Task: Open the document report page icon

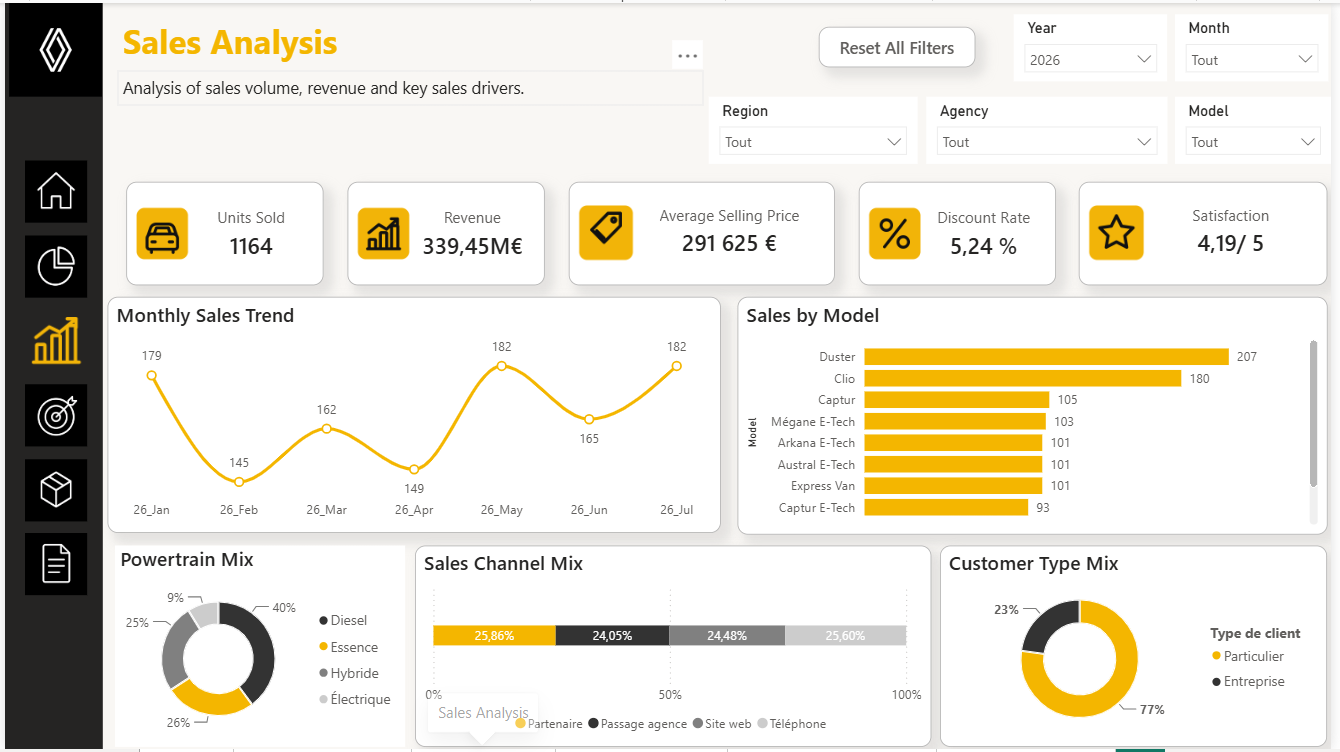Action: tap(56, 564)
